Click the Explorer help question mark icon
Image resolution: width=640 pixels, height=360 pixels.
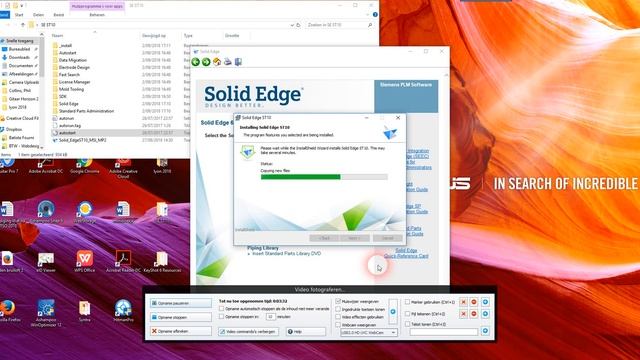[375, 15]
